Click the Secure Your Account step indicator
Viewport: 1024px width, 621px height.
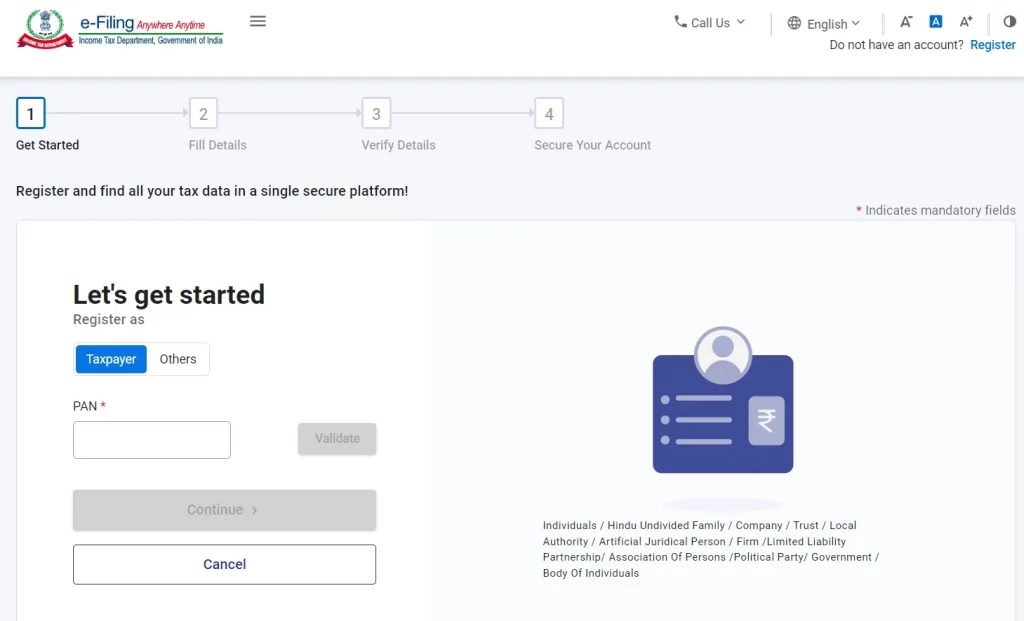(x=549, y=113)
